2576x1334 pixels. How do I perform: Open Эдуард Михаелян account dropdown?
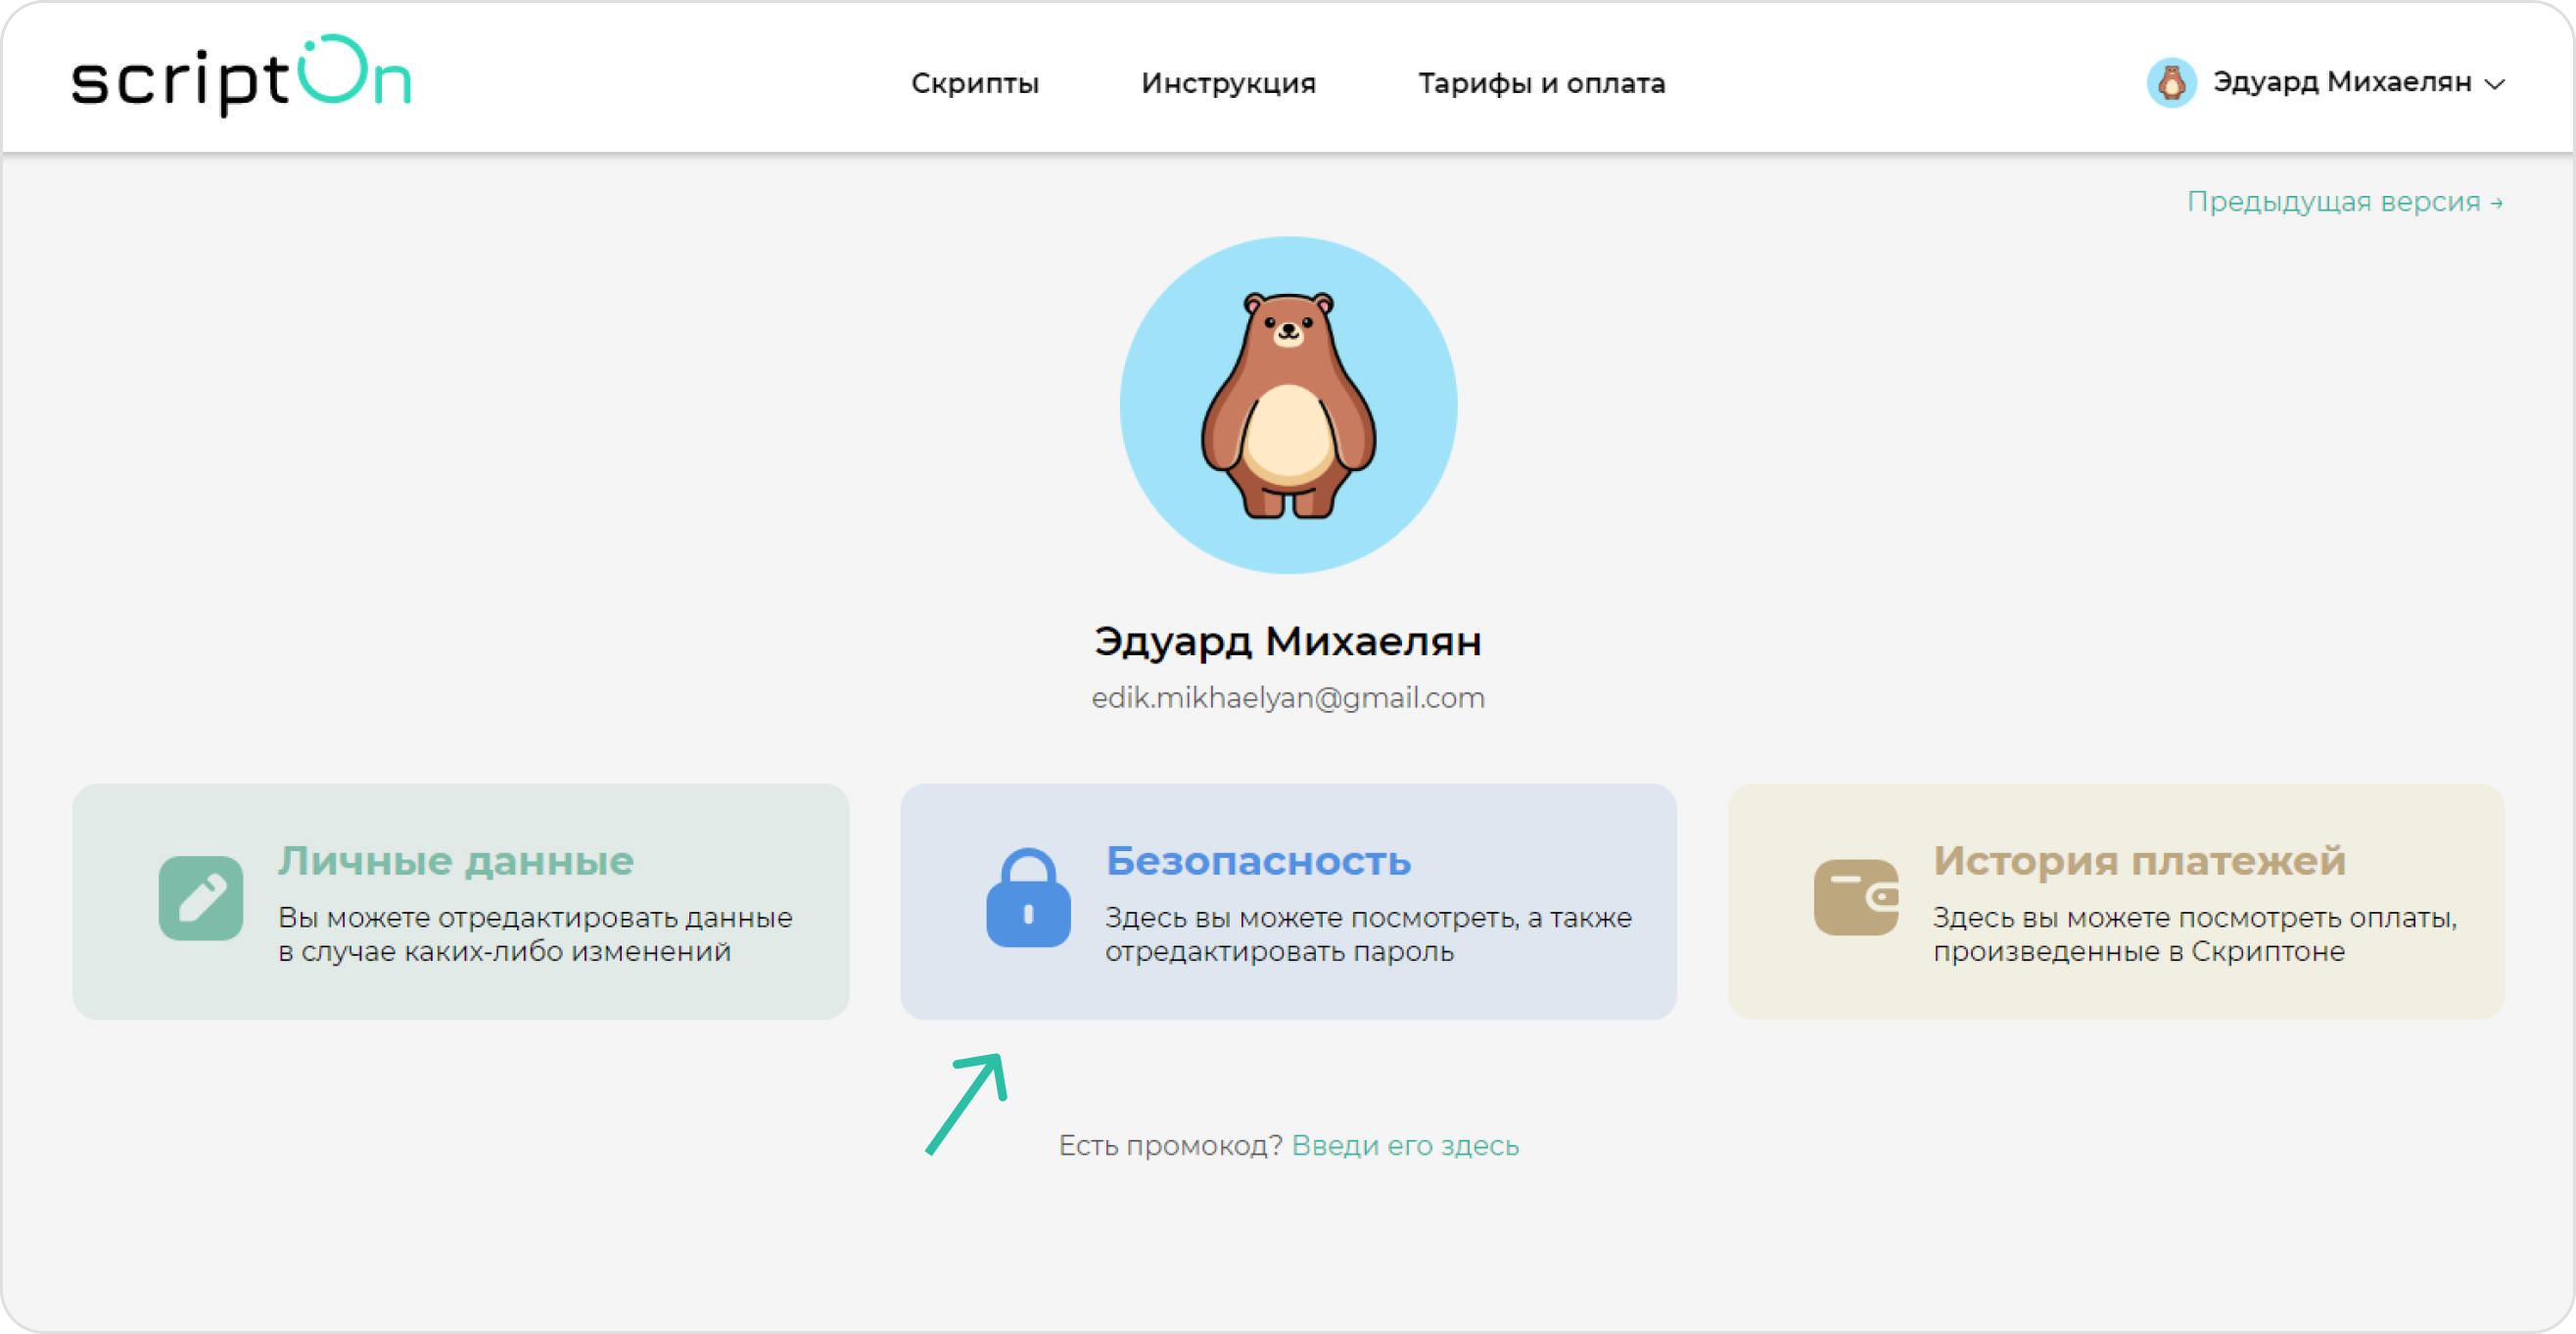point(2341,82)
